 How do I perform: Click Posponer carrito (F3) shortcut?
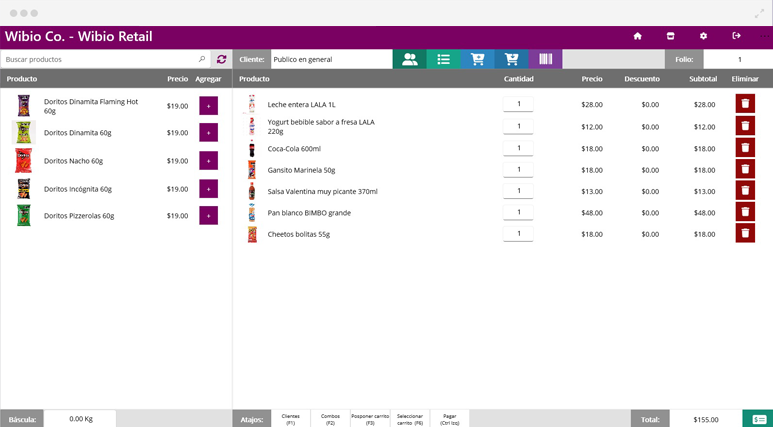370,419
